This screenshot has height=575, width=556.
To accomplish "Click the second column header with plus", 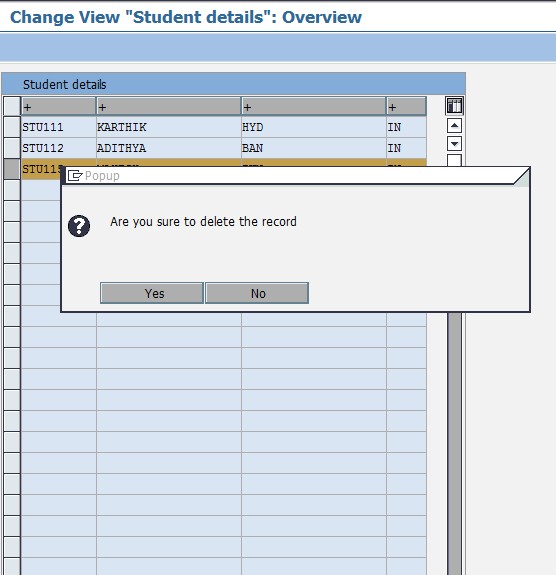I will pos(169,106).
